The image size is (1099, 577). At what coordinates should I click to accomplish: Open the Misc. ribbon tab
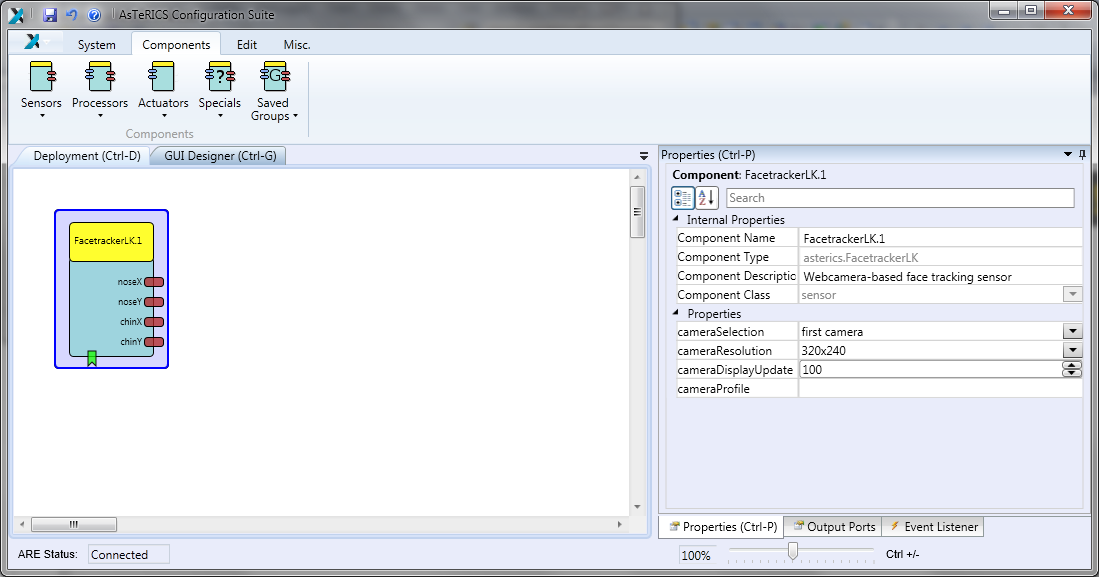(x=297, y=44)
